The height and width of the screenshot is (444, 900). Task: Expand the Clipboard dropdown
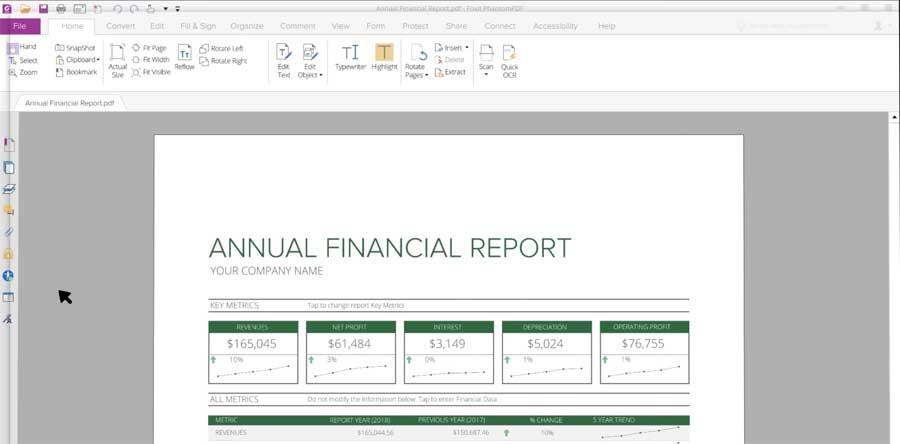77,60
